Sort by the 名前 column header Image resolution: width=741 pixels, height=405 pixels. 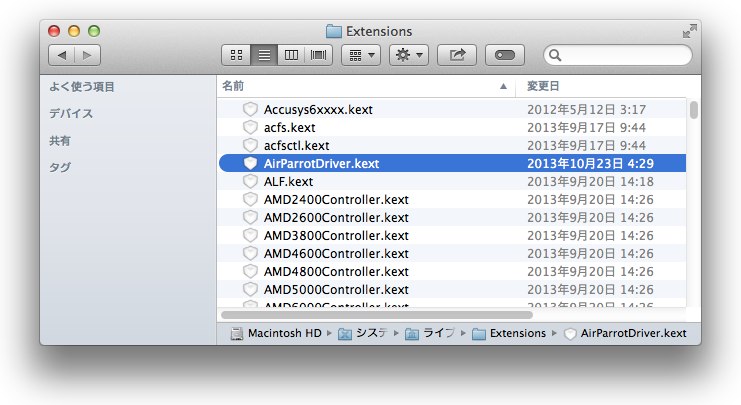coord(366,86)
